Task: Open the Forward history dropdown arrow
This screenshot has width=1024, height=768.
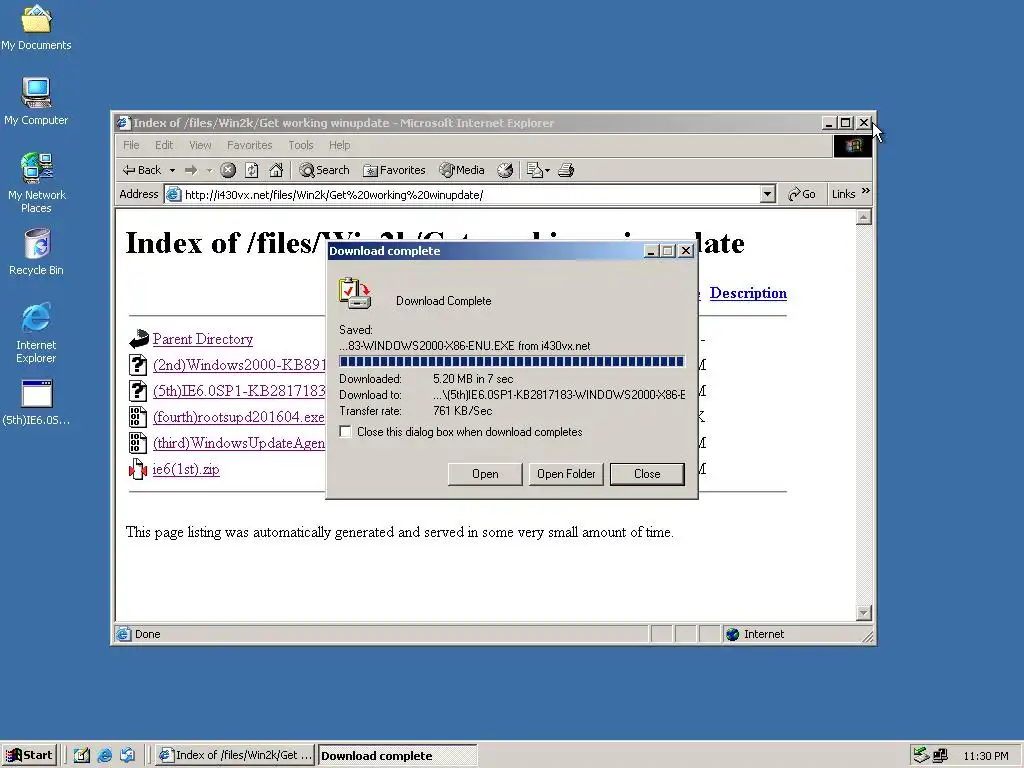Action: [x=209, y=170]
